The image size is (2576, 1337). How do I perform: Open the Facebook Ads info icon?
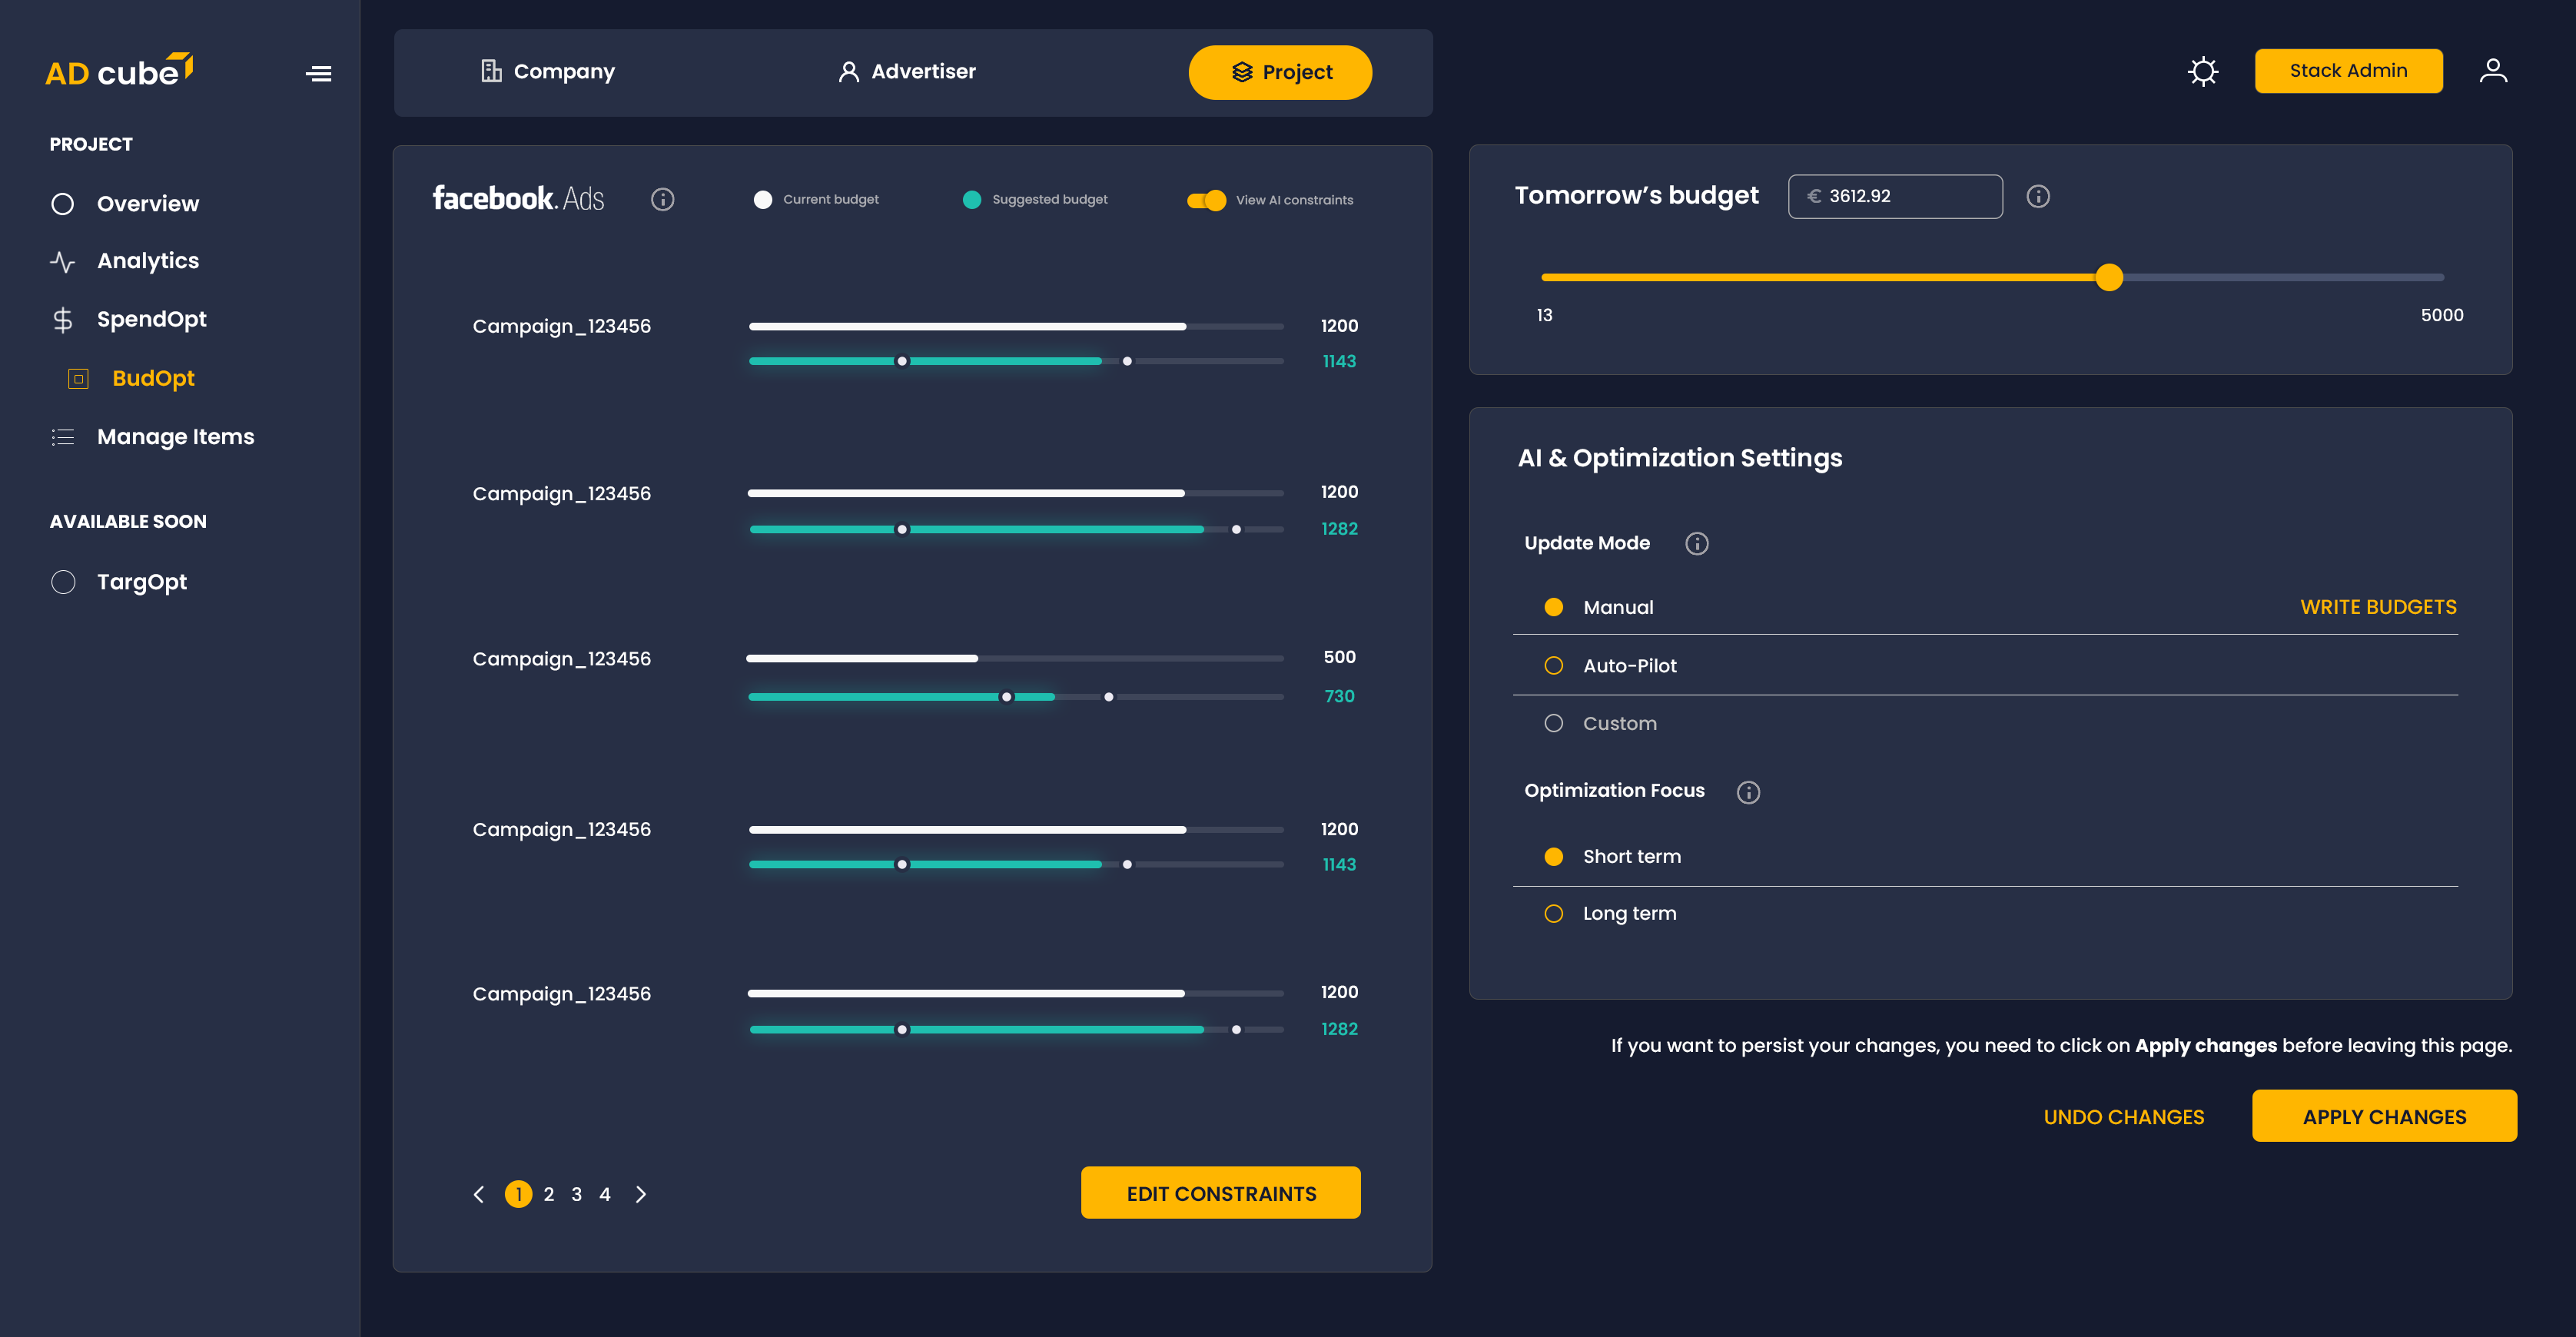tap(663, 199)
